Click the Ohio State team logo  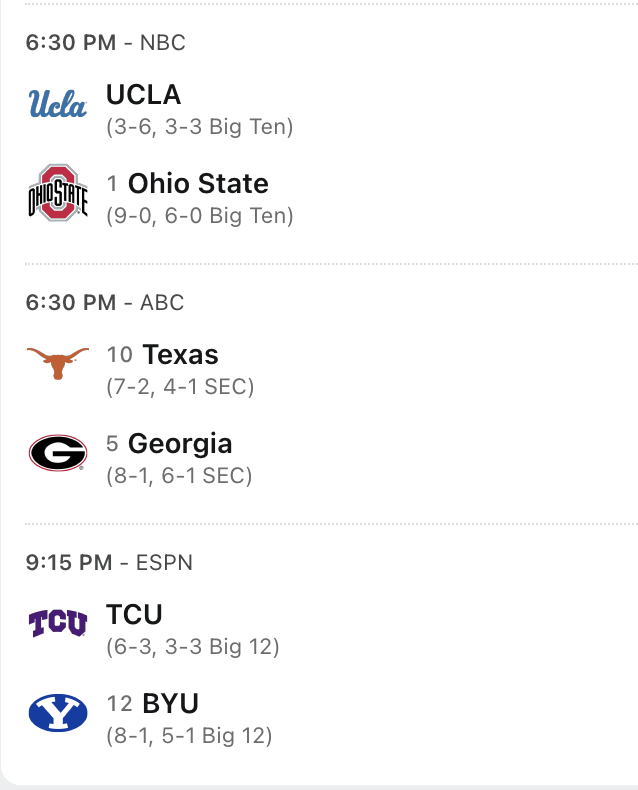pyautogui.click(x=57, y=194)
